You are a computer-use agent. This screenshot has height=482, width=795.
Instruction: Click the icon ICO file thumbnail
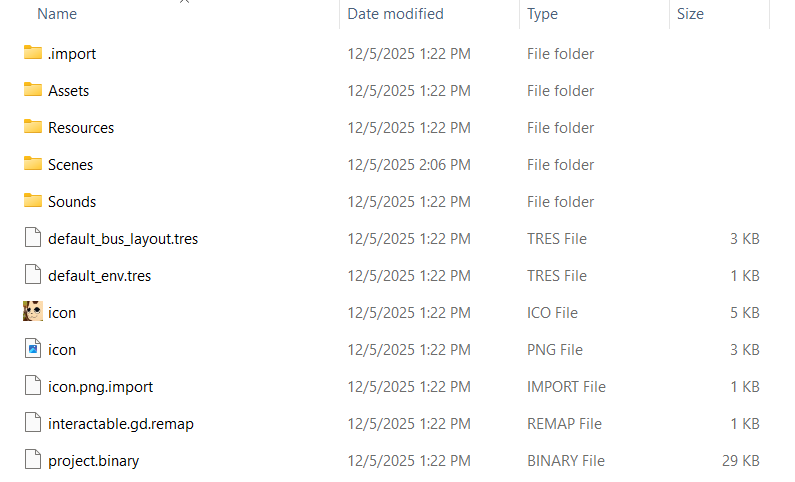coord(33,311)
